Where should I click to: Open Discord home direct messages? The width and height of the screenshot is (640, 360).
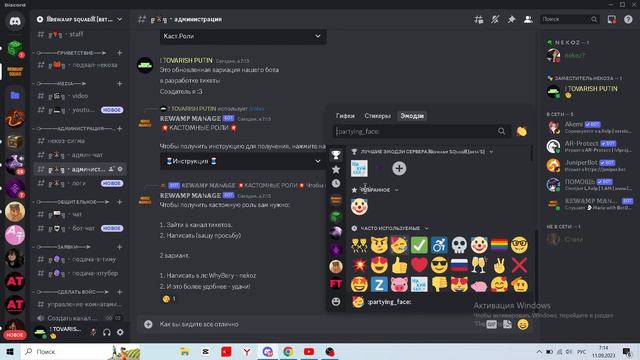click(x=15, y=21)
